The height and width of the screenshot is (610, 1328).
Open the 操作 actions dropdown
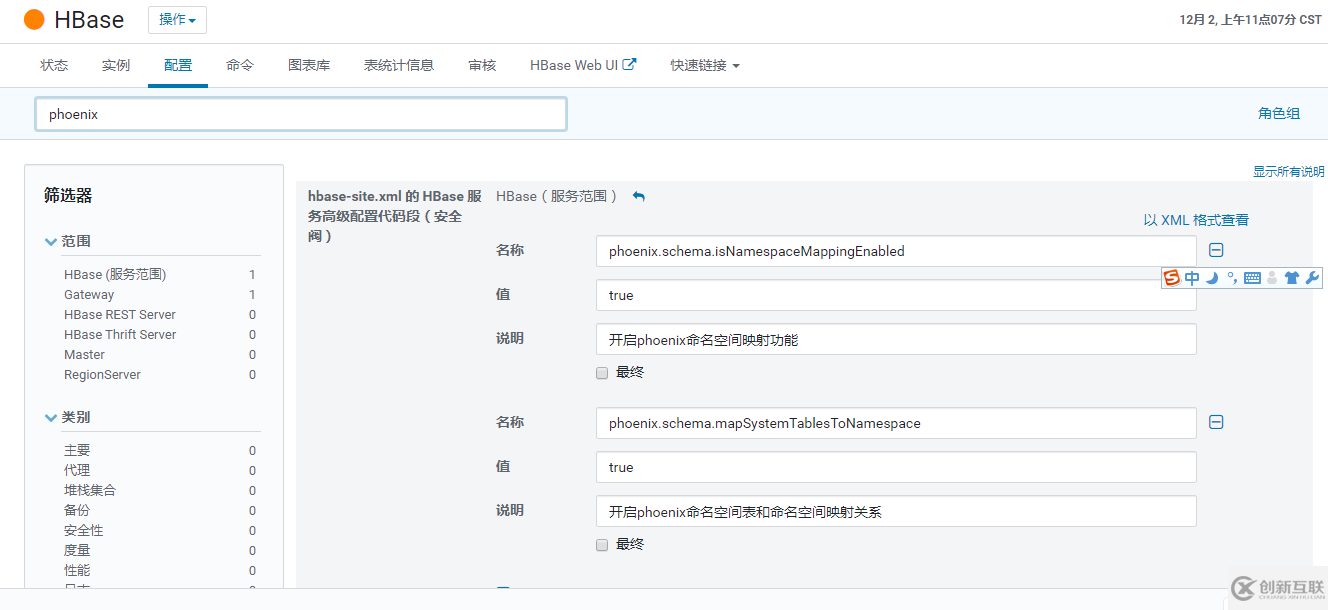click(x=178, y=19)
